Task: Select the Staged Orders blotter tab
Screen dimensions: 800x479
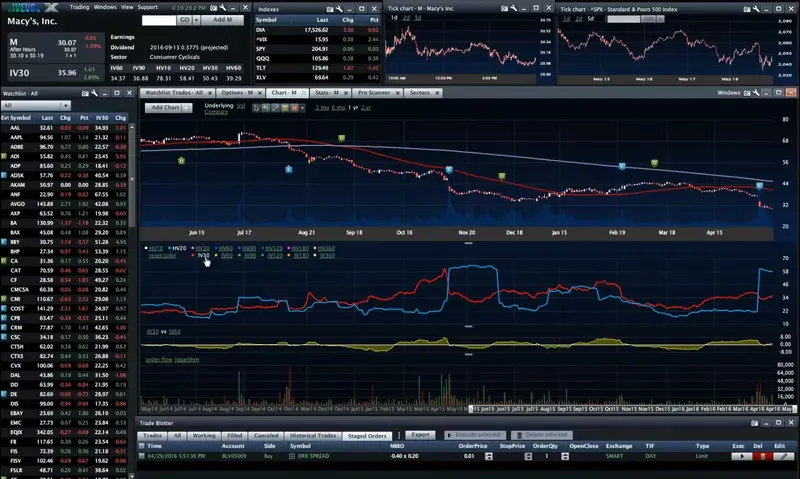Action: click(x=367, y=436)
